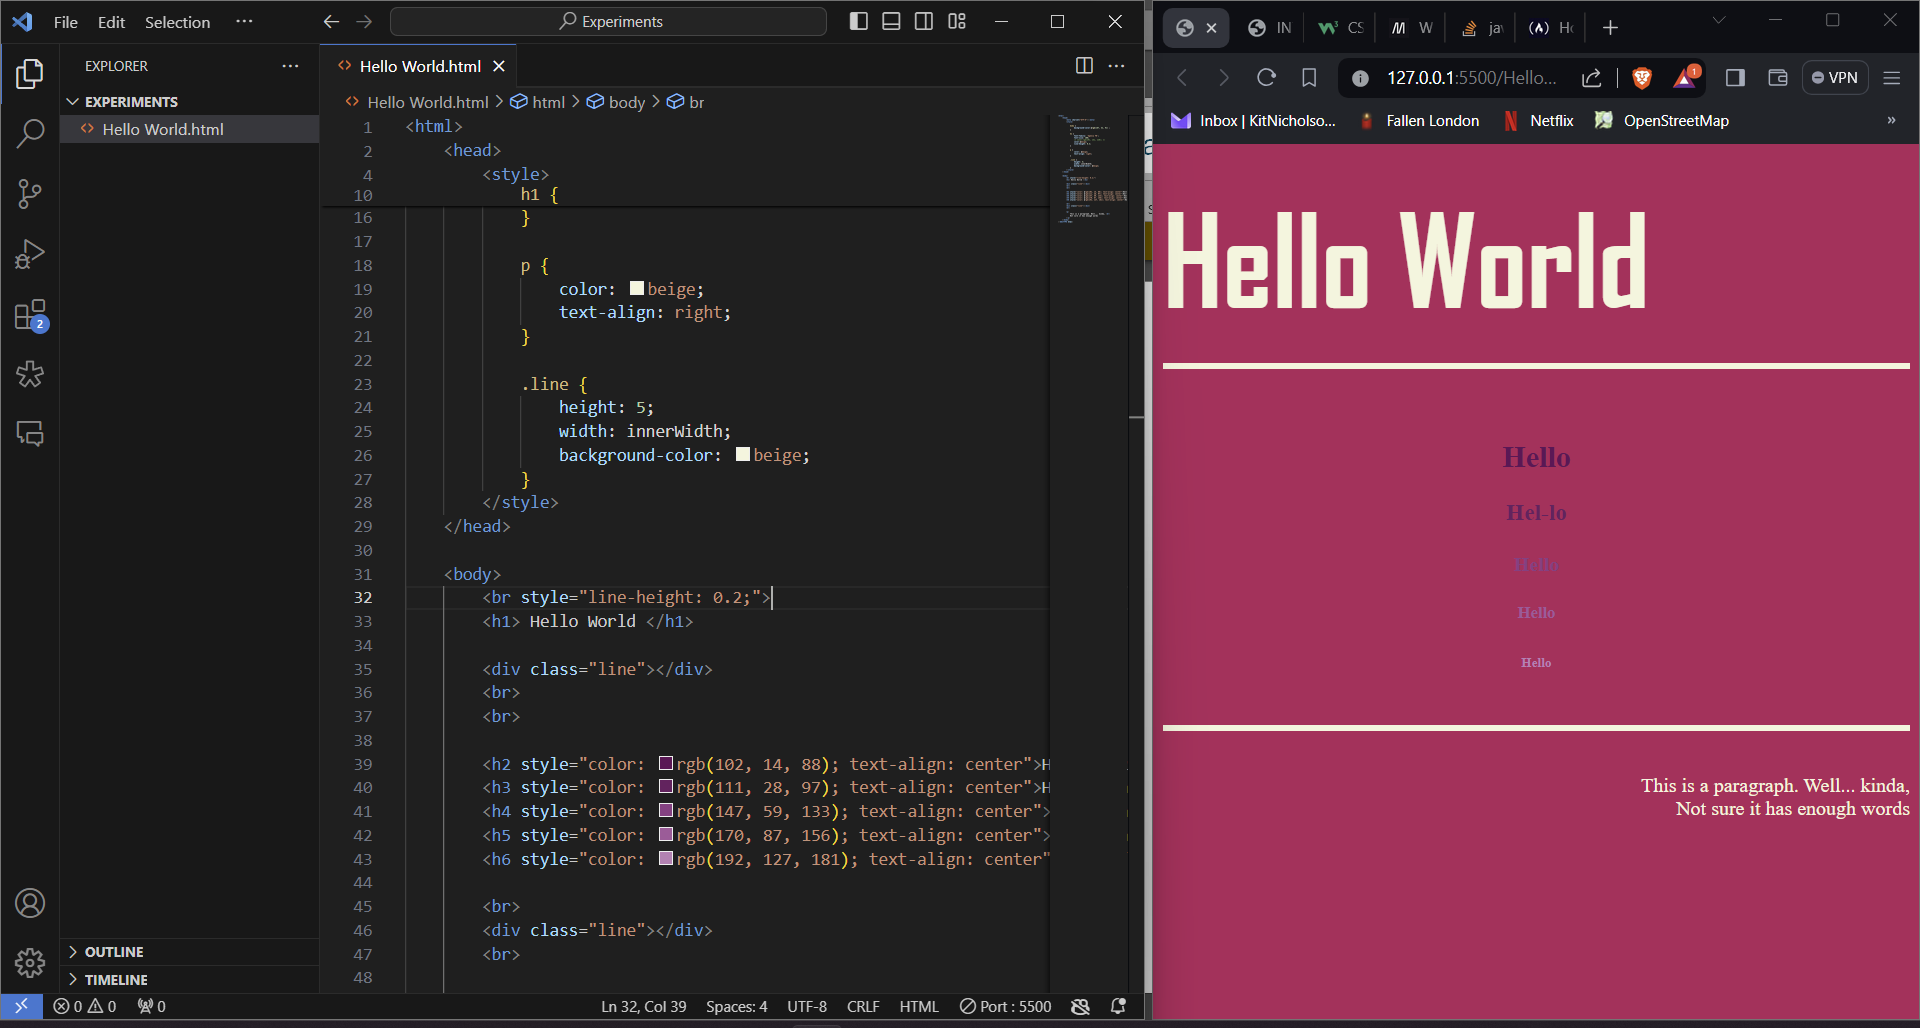Open the more menus ellipsis in VS Code menu bar

pyautogui.click(x=244, y=22)
